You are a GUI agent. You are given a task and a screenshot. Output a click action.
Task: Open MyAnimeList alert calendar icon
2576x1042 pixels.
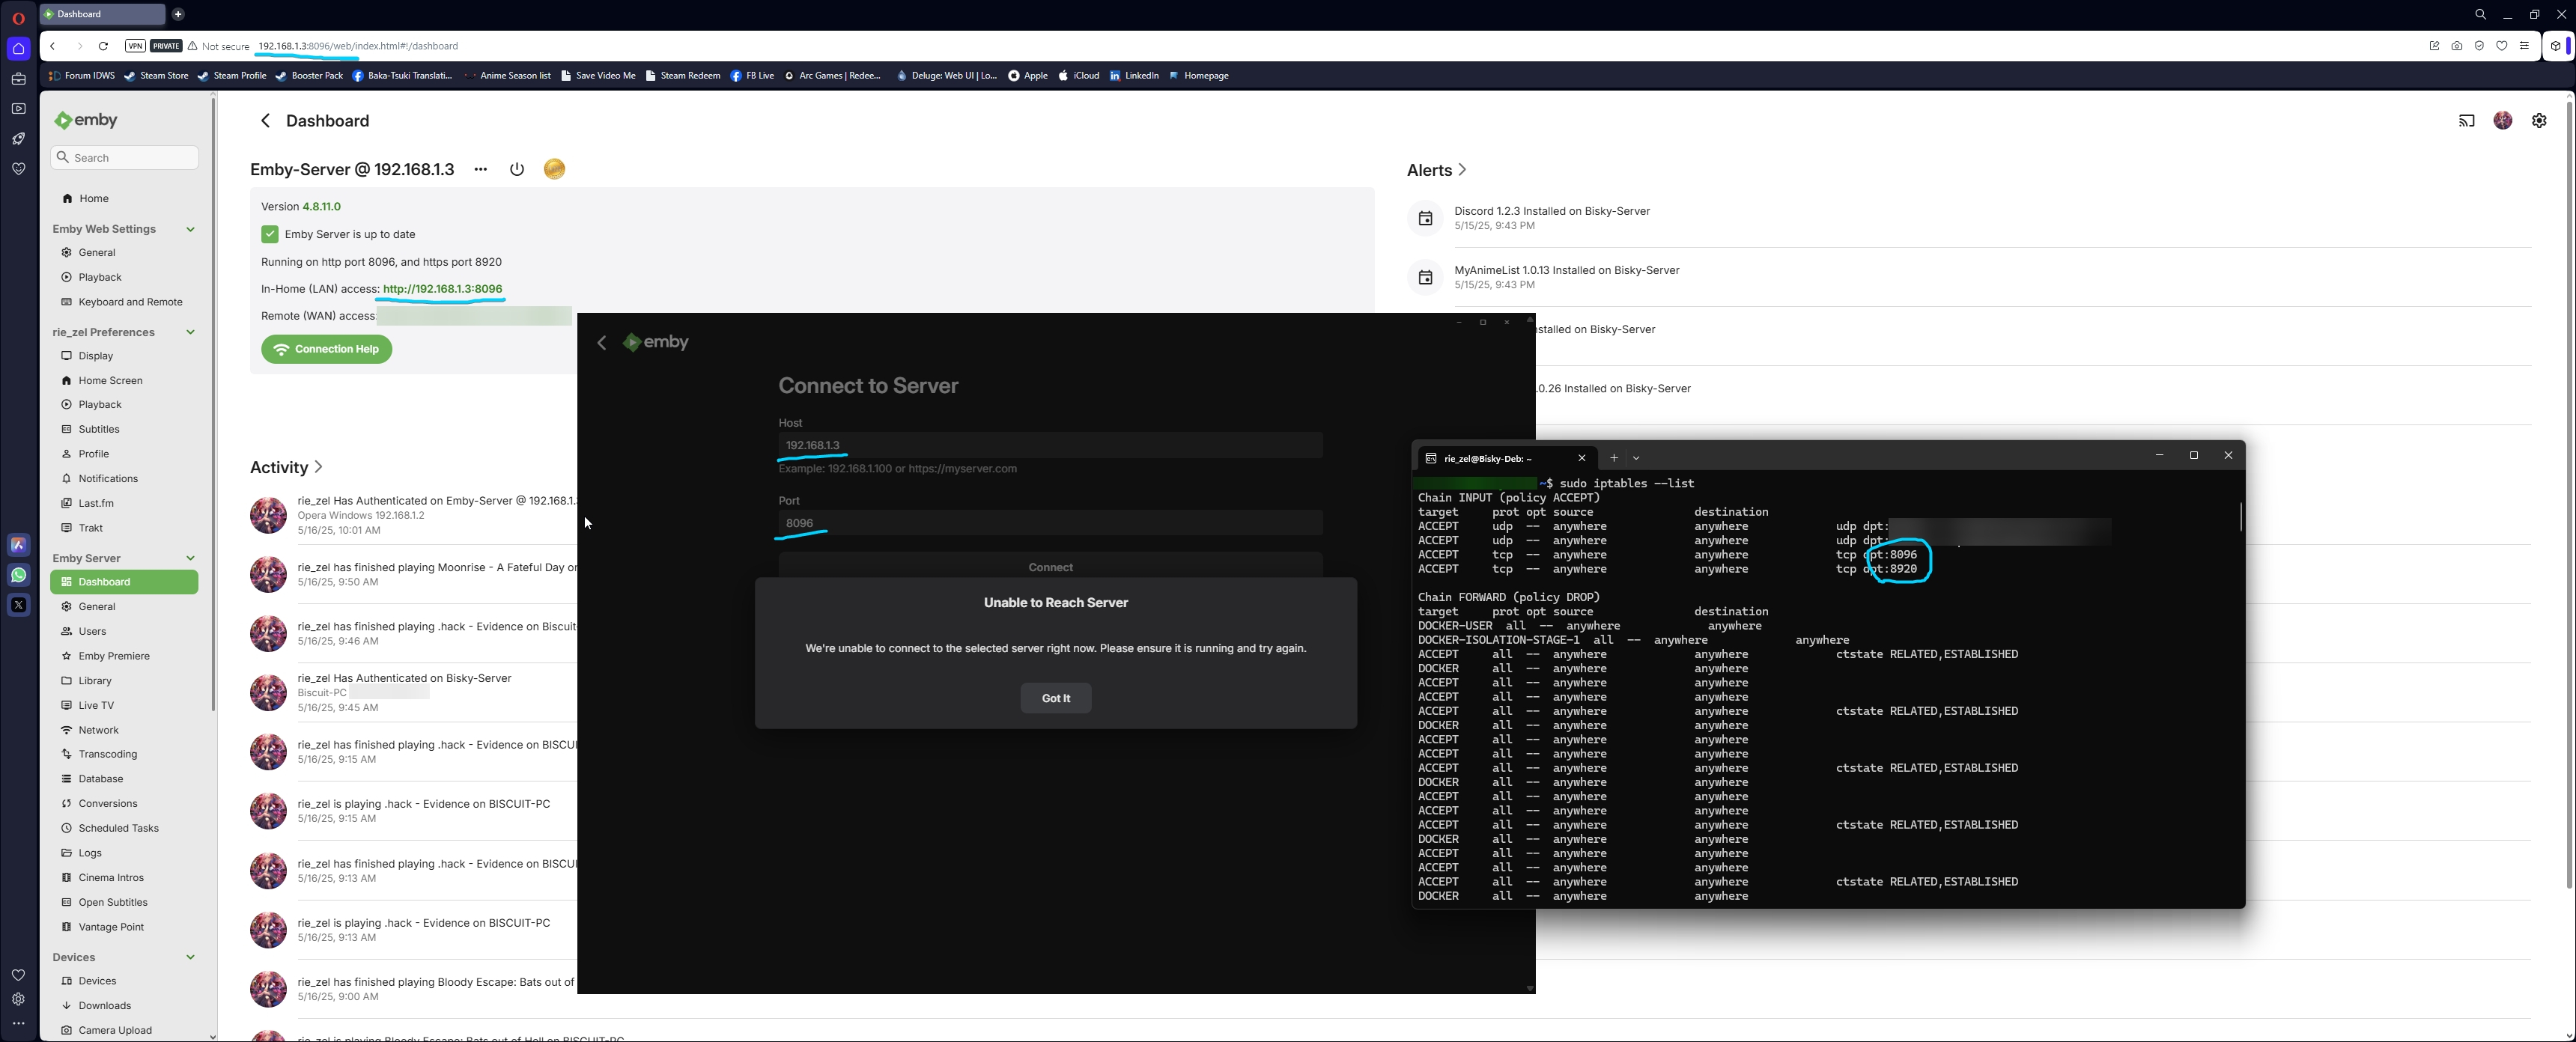coord(1425,277)
